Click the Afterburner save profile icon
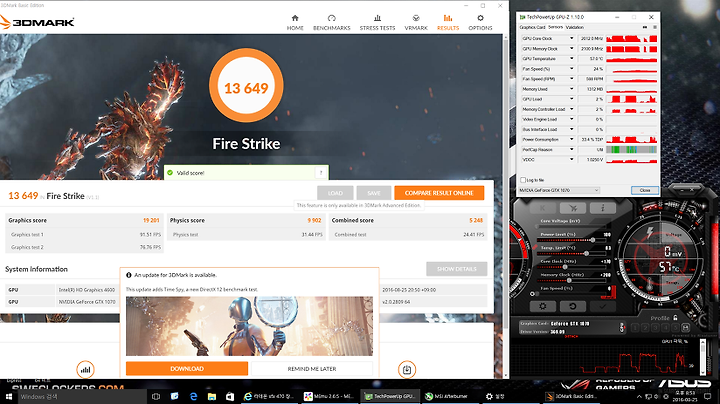 point(686,328)
